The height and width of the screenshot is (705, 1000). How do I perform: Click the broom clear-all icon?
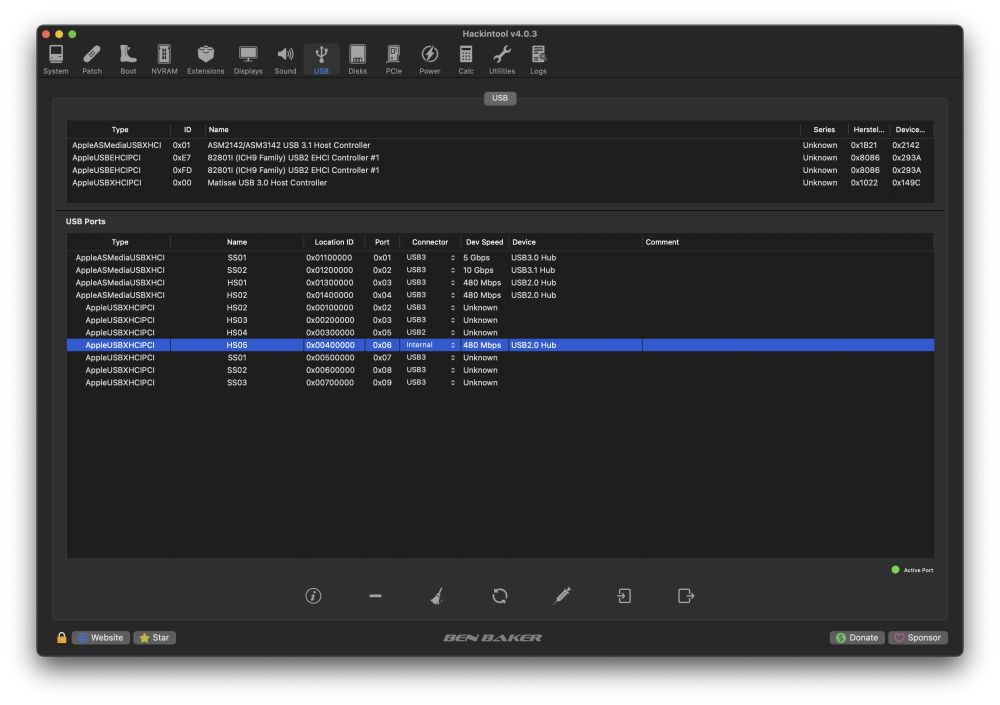tap(437, 596)
